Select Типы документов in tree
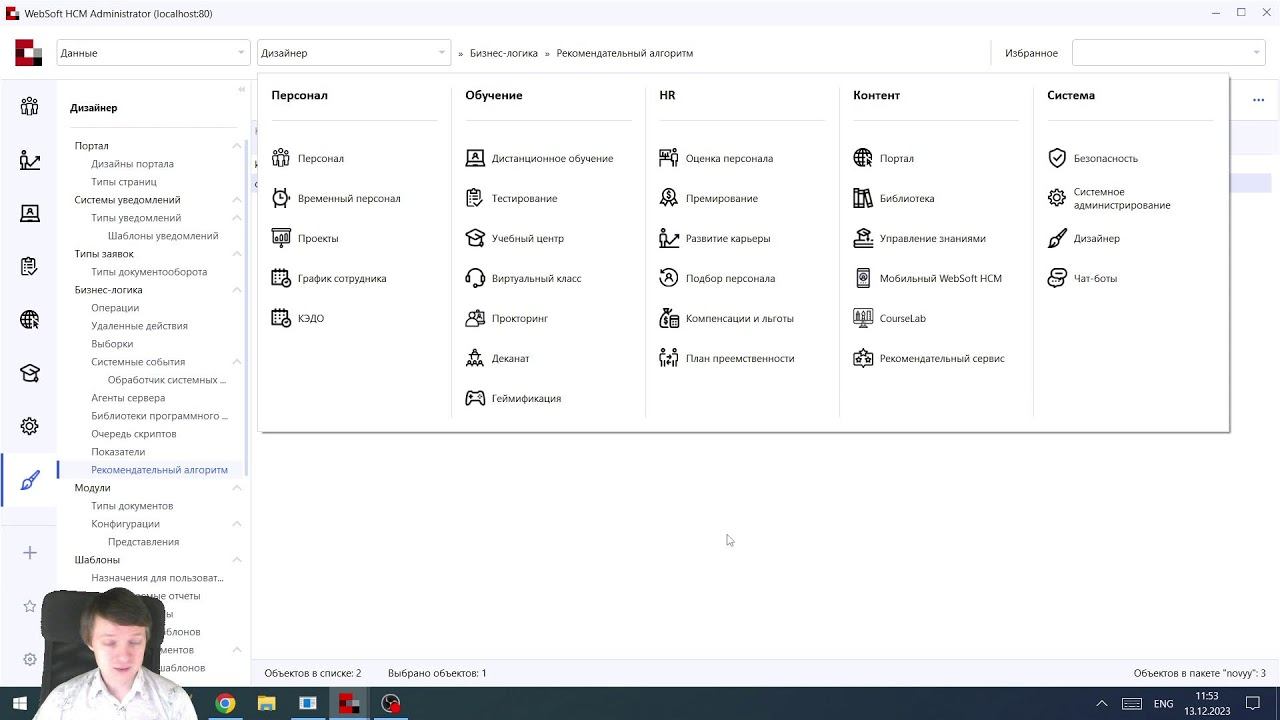This screenshot has width=1280, height=720. click(132, 506)
